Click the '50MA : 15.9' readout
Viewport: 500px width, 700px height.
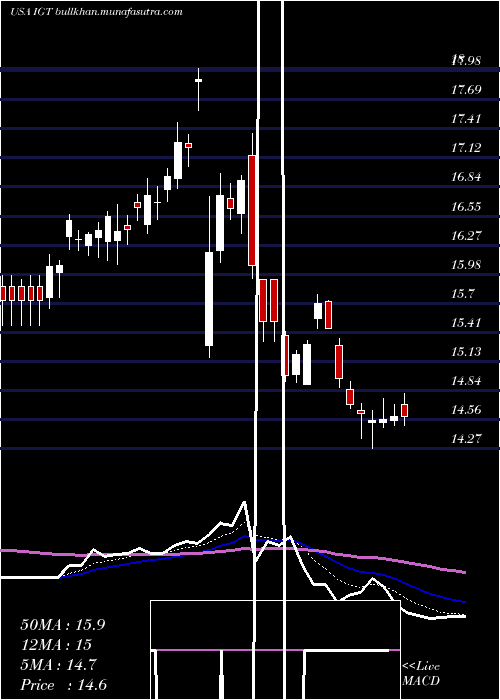[x=63, y=625]
